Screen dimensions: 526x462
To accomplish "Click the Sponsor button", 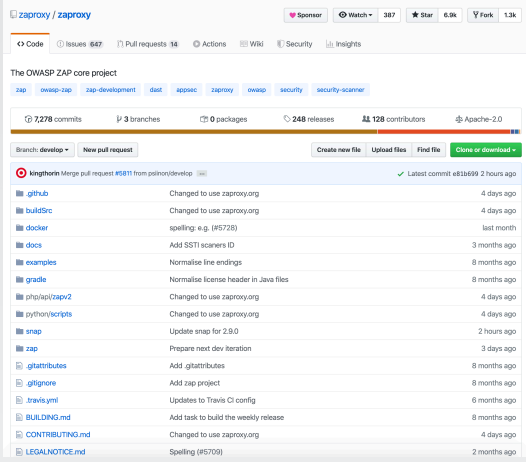I will pos(306,15).
